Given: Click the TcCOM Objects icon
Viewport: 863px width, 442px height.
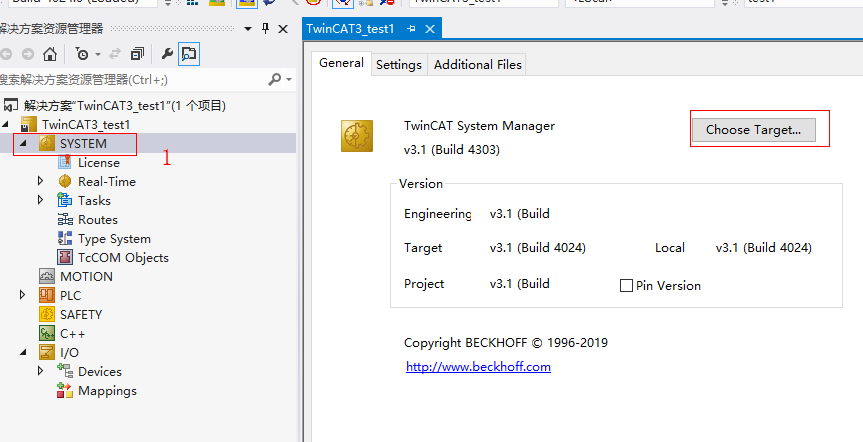Looking at the screenshot, I should pyautogui.click(x=65, y=257).
